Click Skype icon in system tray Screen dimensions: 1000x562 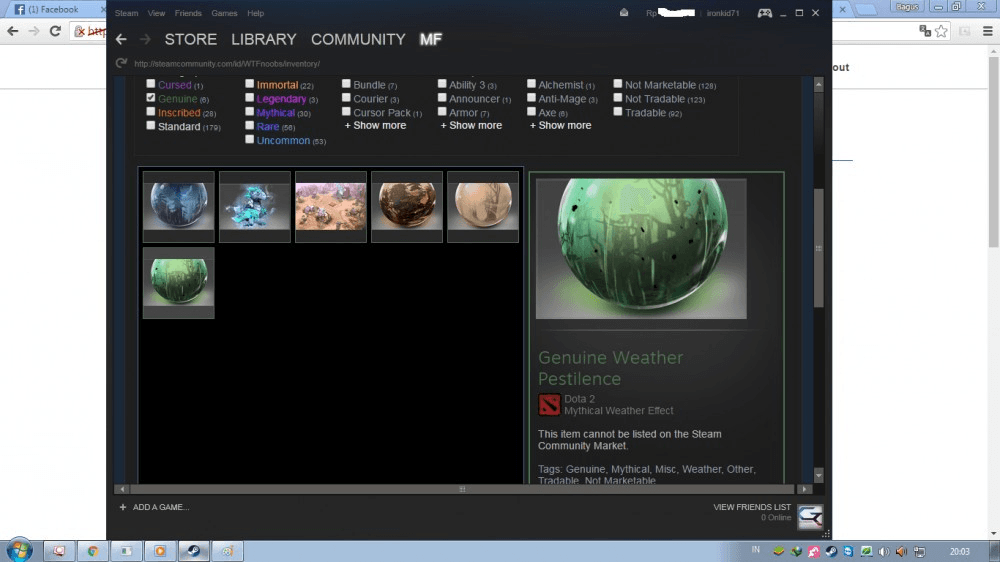click(x=848, y=551)
